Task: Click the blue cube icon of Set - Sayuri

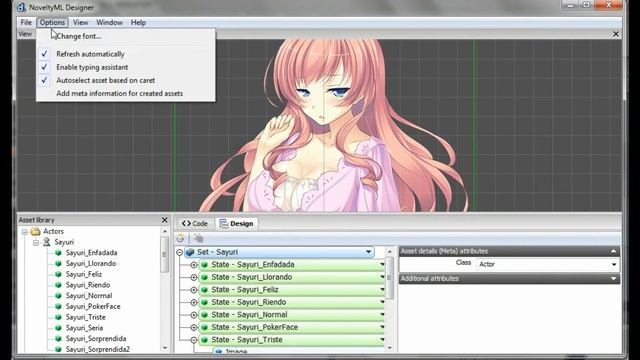Action: (190, 252)
